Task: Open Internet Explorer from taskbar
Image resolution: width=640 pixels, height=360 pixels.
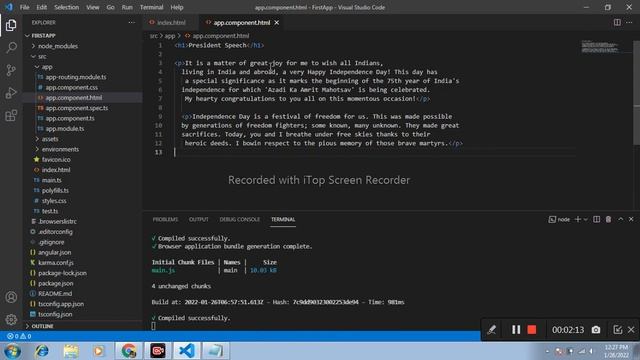Action: point(42,351)
